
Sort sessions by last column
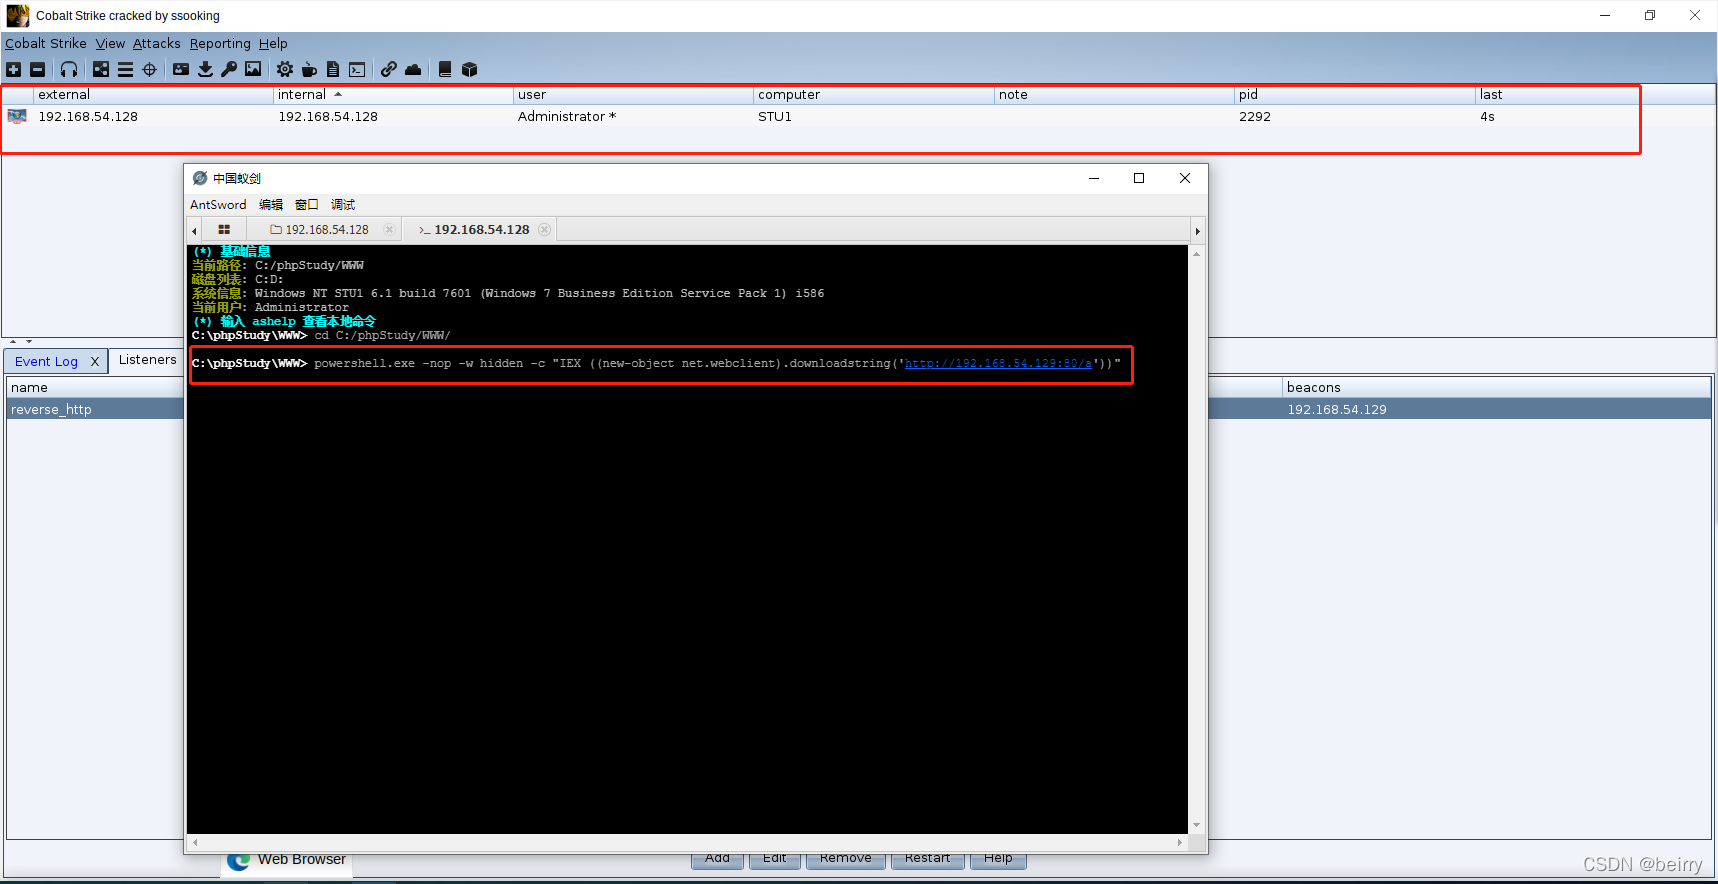(1595, 95)
